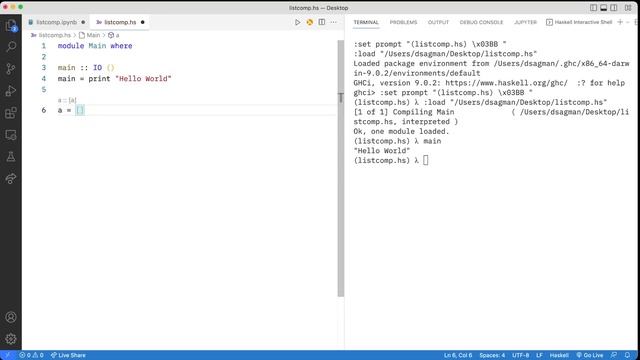This screenshot has height=360, width=640.
Task: Open the Live Share activity bar view
Action: point(11,178)
